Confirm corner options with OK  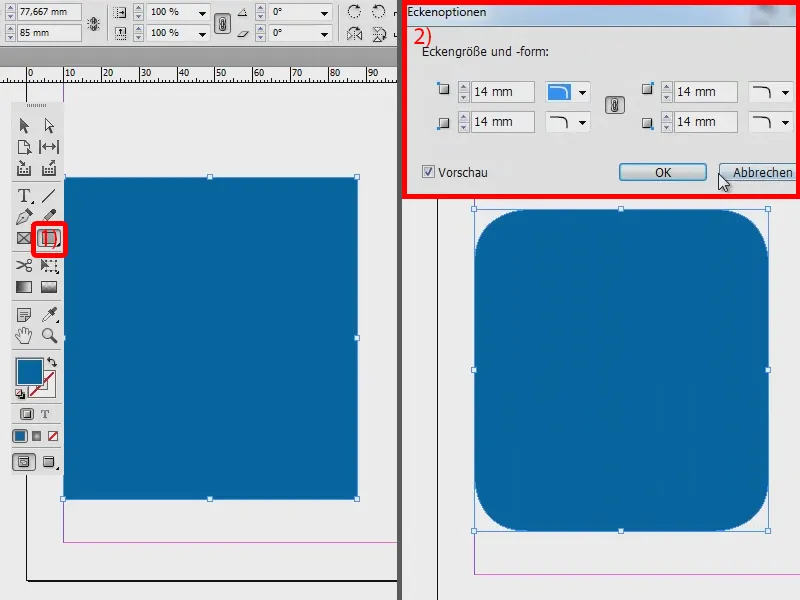click(x=663, y=172)
